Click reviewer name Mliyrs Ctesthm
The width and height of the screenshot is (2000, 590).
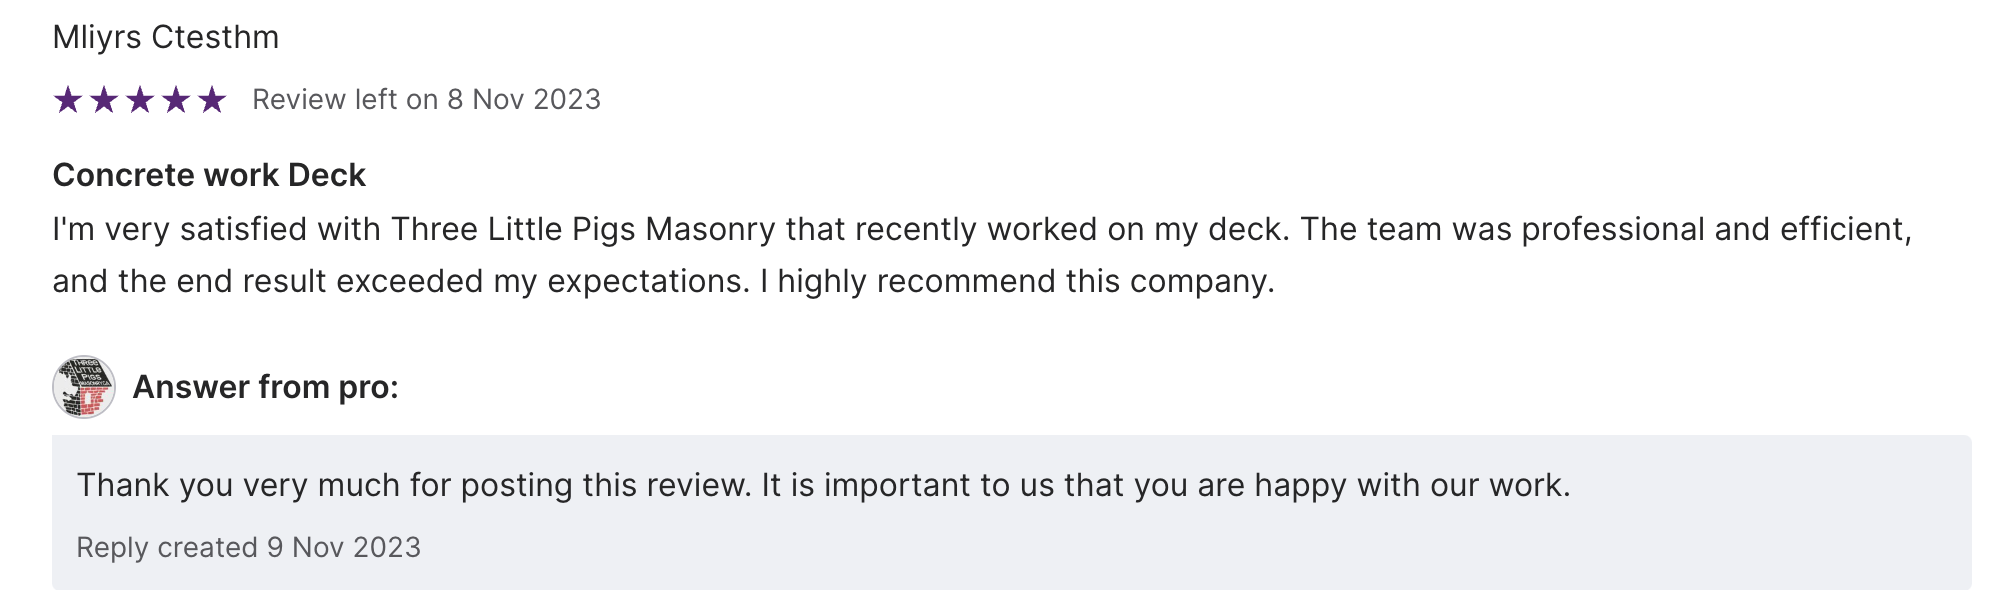pyautogui.click(x=166, y=37)
